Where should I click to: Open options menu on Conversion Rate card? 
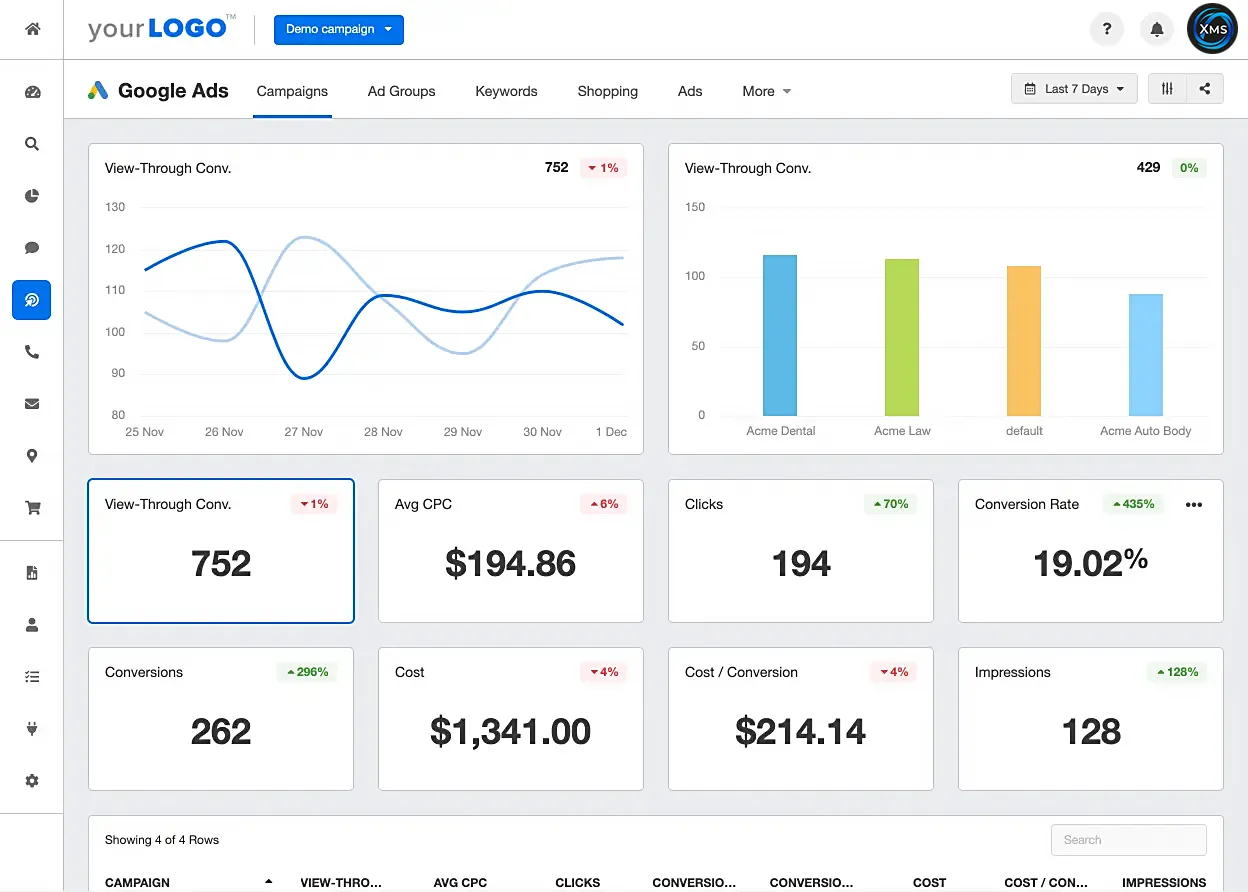1193,505
